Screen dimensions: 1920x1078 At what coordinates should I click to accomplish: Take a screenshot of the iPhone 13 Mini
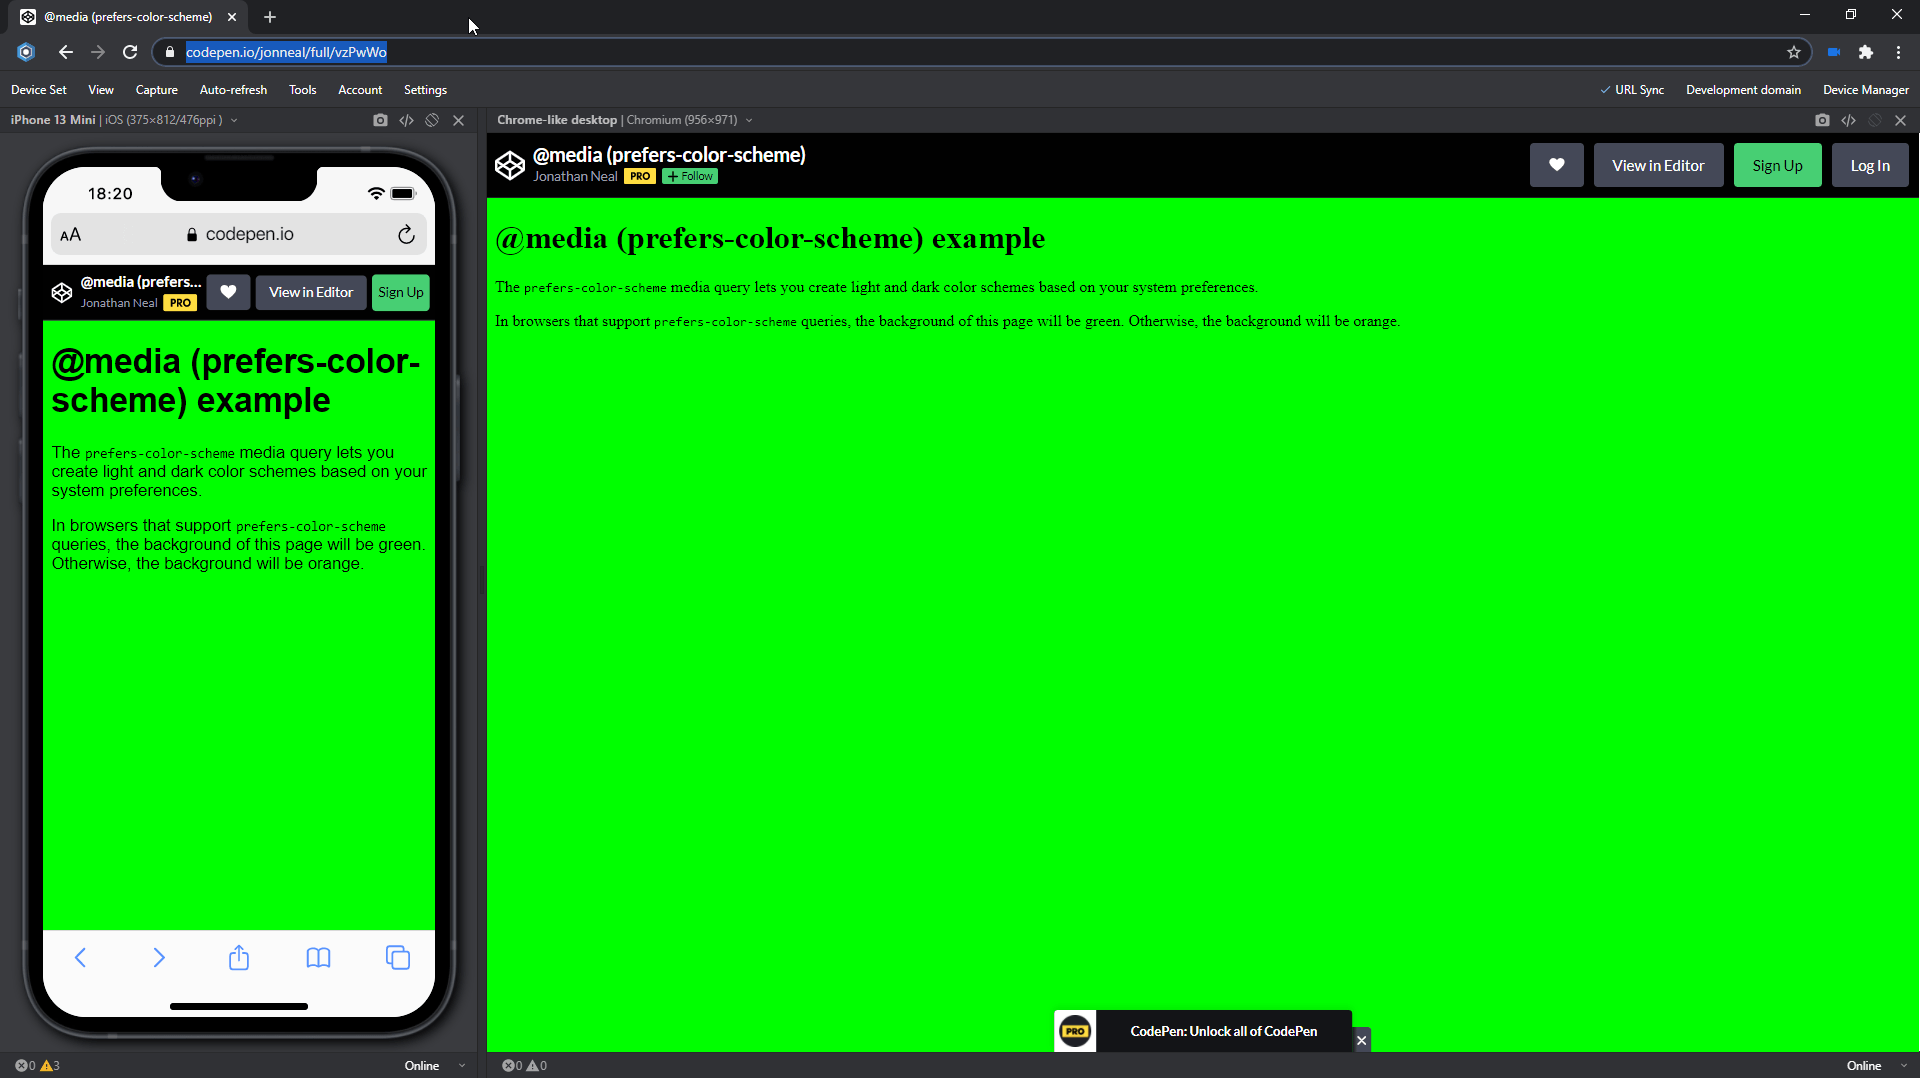(380, 120)
